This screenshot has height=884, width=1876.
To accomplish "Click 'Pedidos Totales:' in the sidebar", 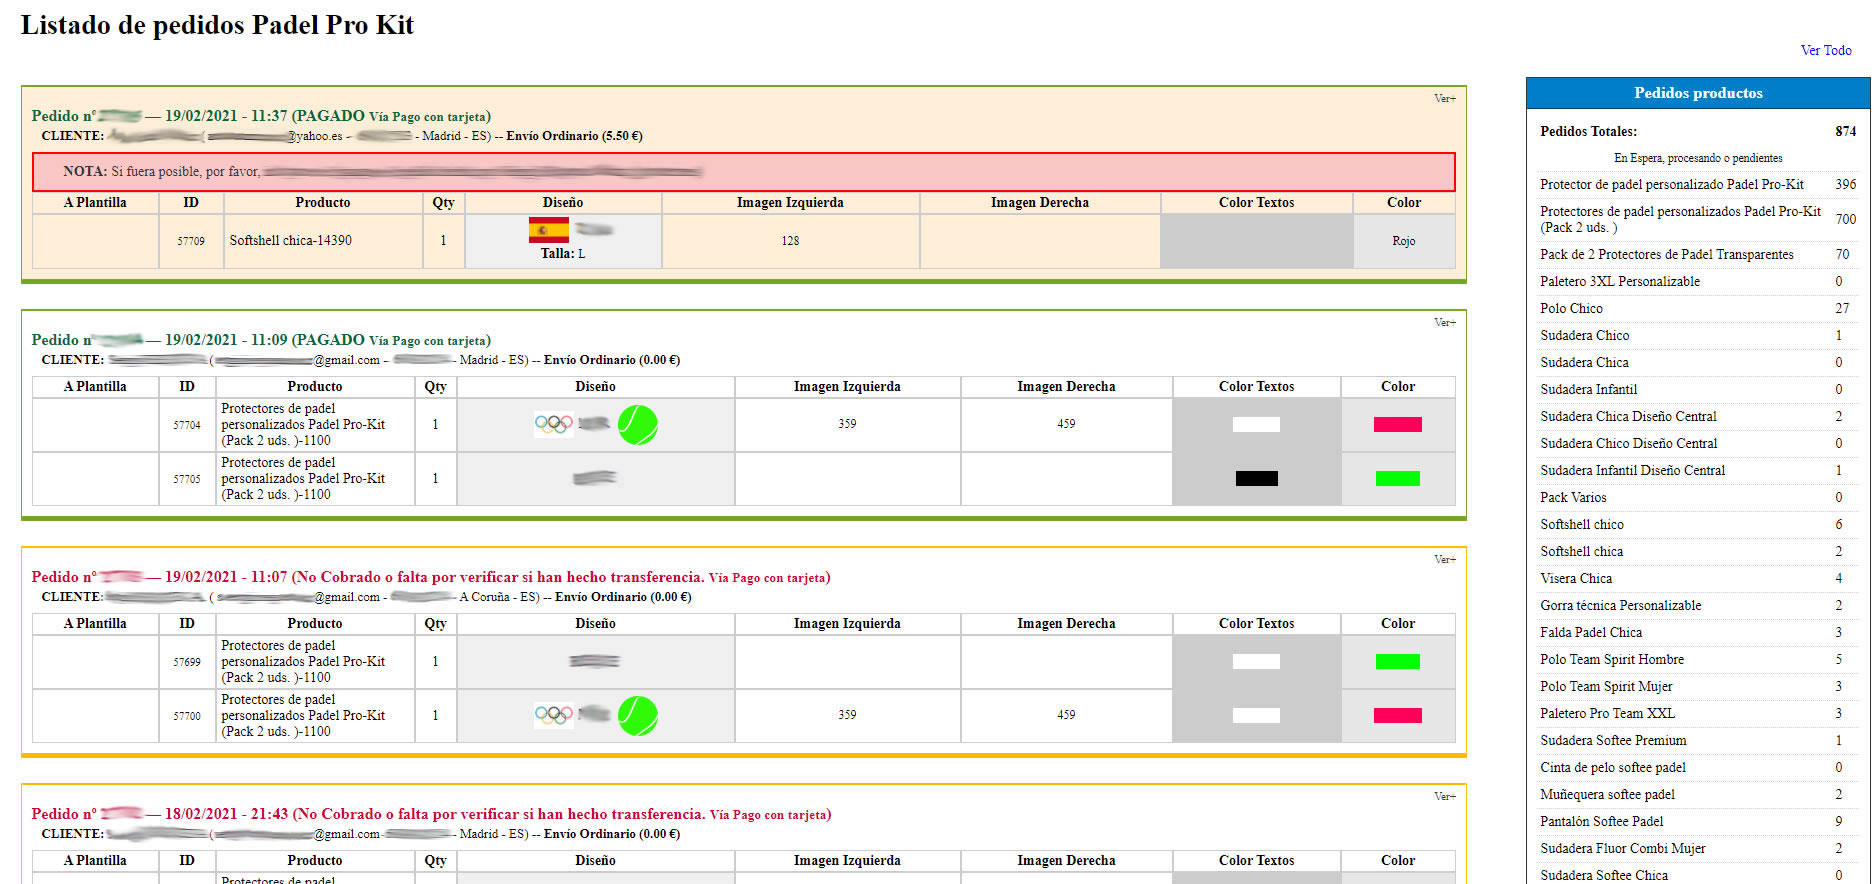I will click(1588, 131).
